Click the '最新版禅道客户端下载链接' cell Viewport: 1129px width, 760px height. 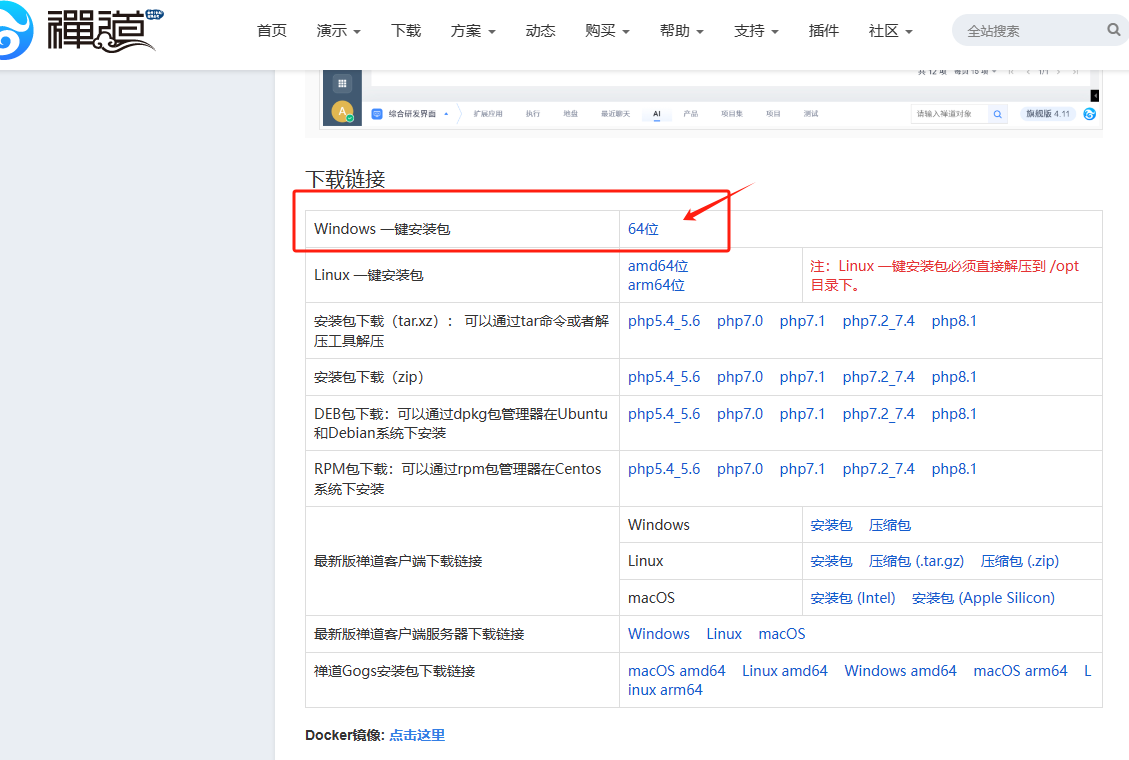click(462, 561)
